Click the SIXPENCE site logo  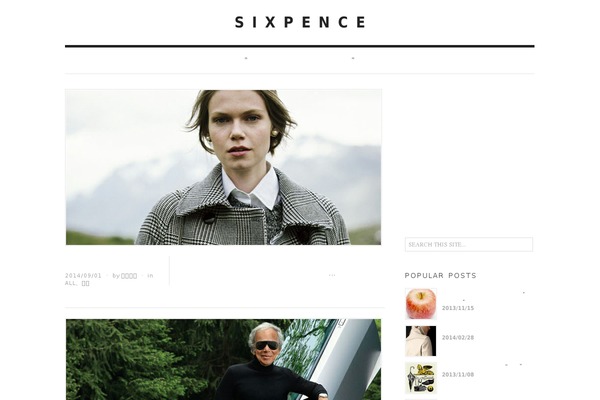(x=300, y=22)
